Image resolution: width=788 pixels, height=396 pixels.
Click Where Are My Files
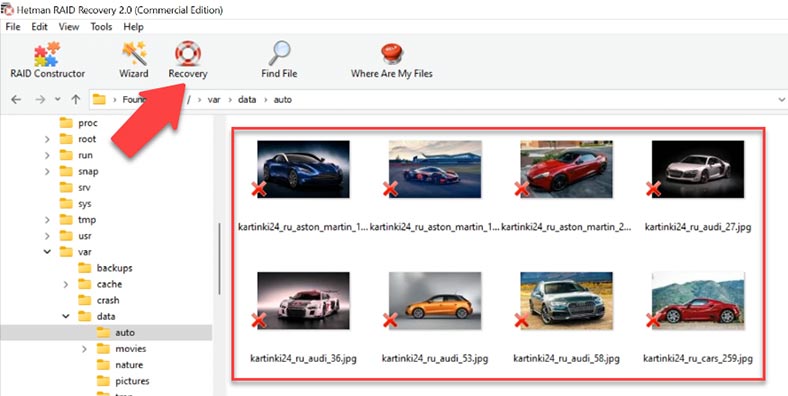click(391, 60)
